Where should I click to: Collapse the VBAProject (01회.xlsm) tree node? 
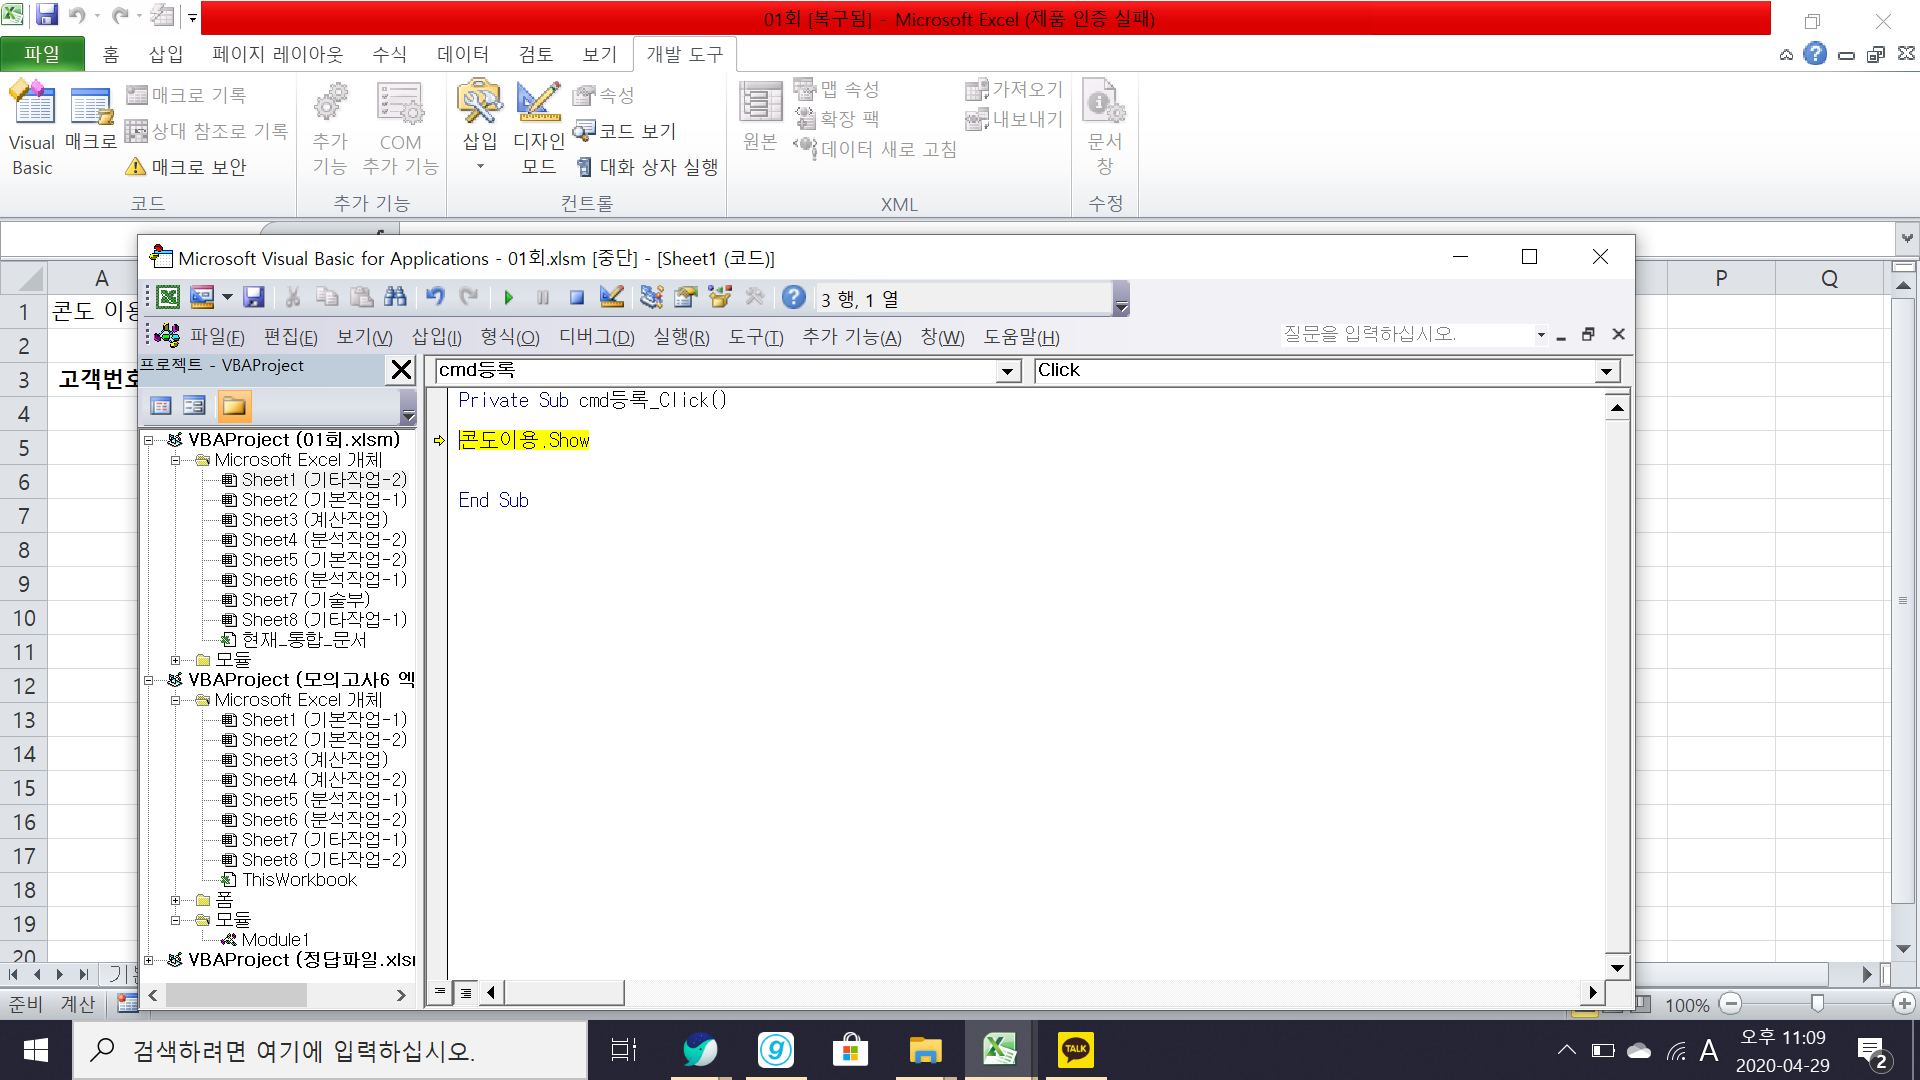(x=149, y=440)
